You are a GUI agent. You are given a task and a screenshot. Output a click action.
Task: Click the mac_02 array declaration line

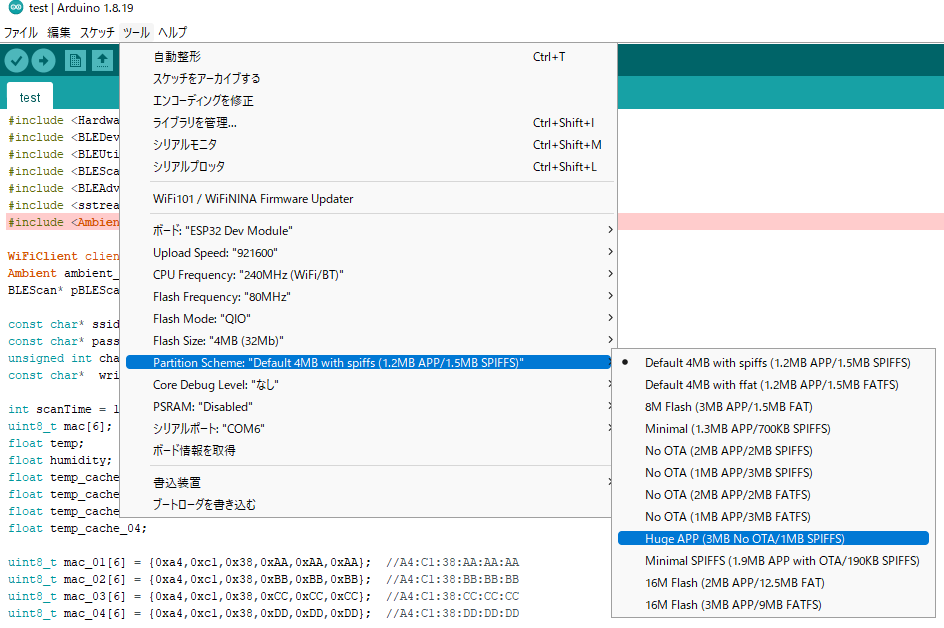point(263,579)
